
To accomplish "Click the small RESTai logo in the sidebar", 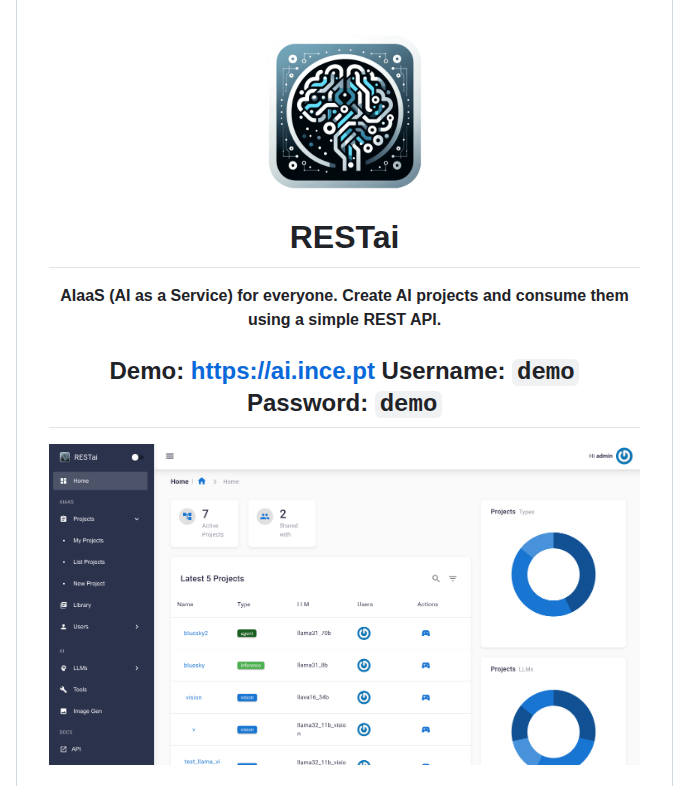I will (65, 457).
